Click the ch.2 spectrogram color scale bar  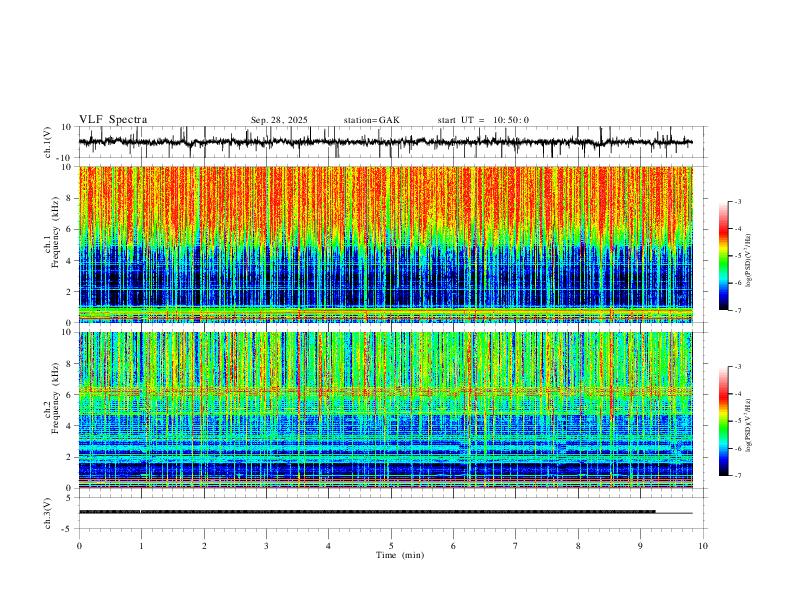pyautogui.click(x=723, y=421)
